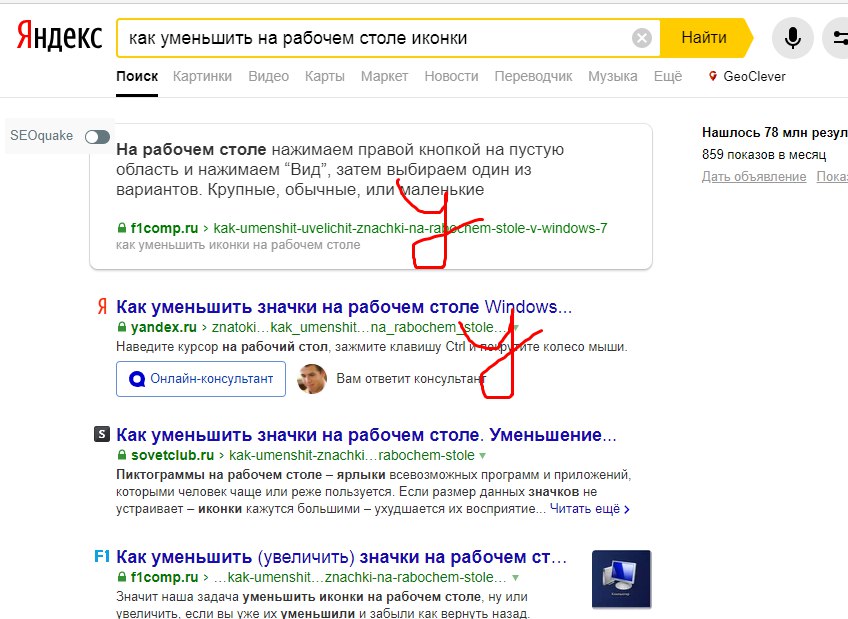
Task: Click the lock icon beside f1comp.ru in featured snippet
Action: [x=122, y=228]
